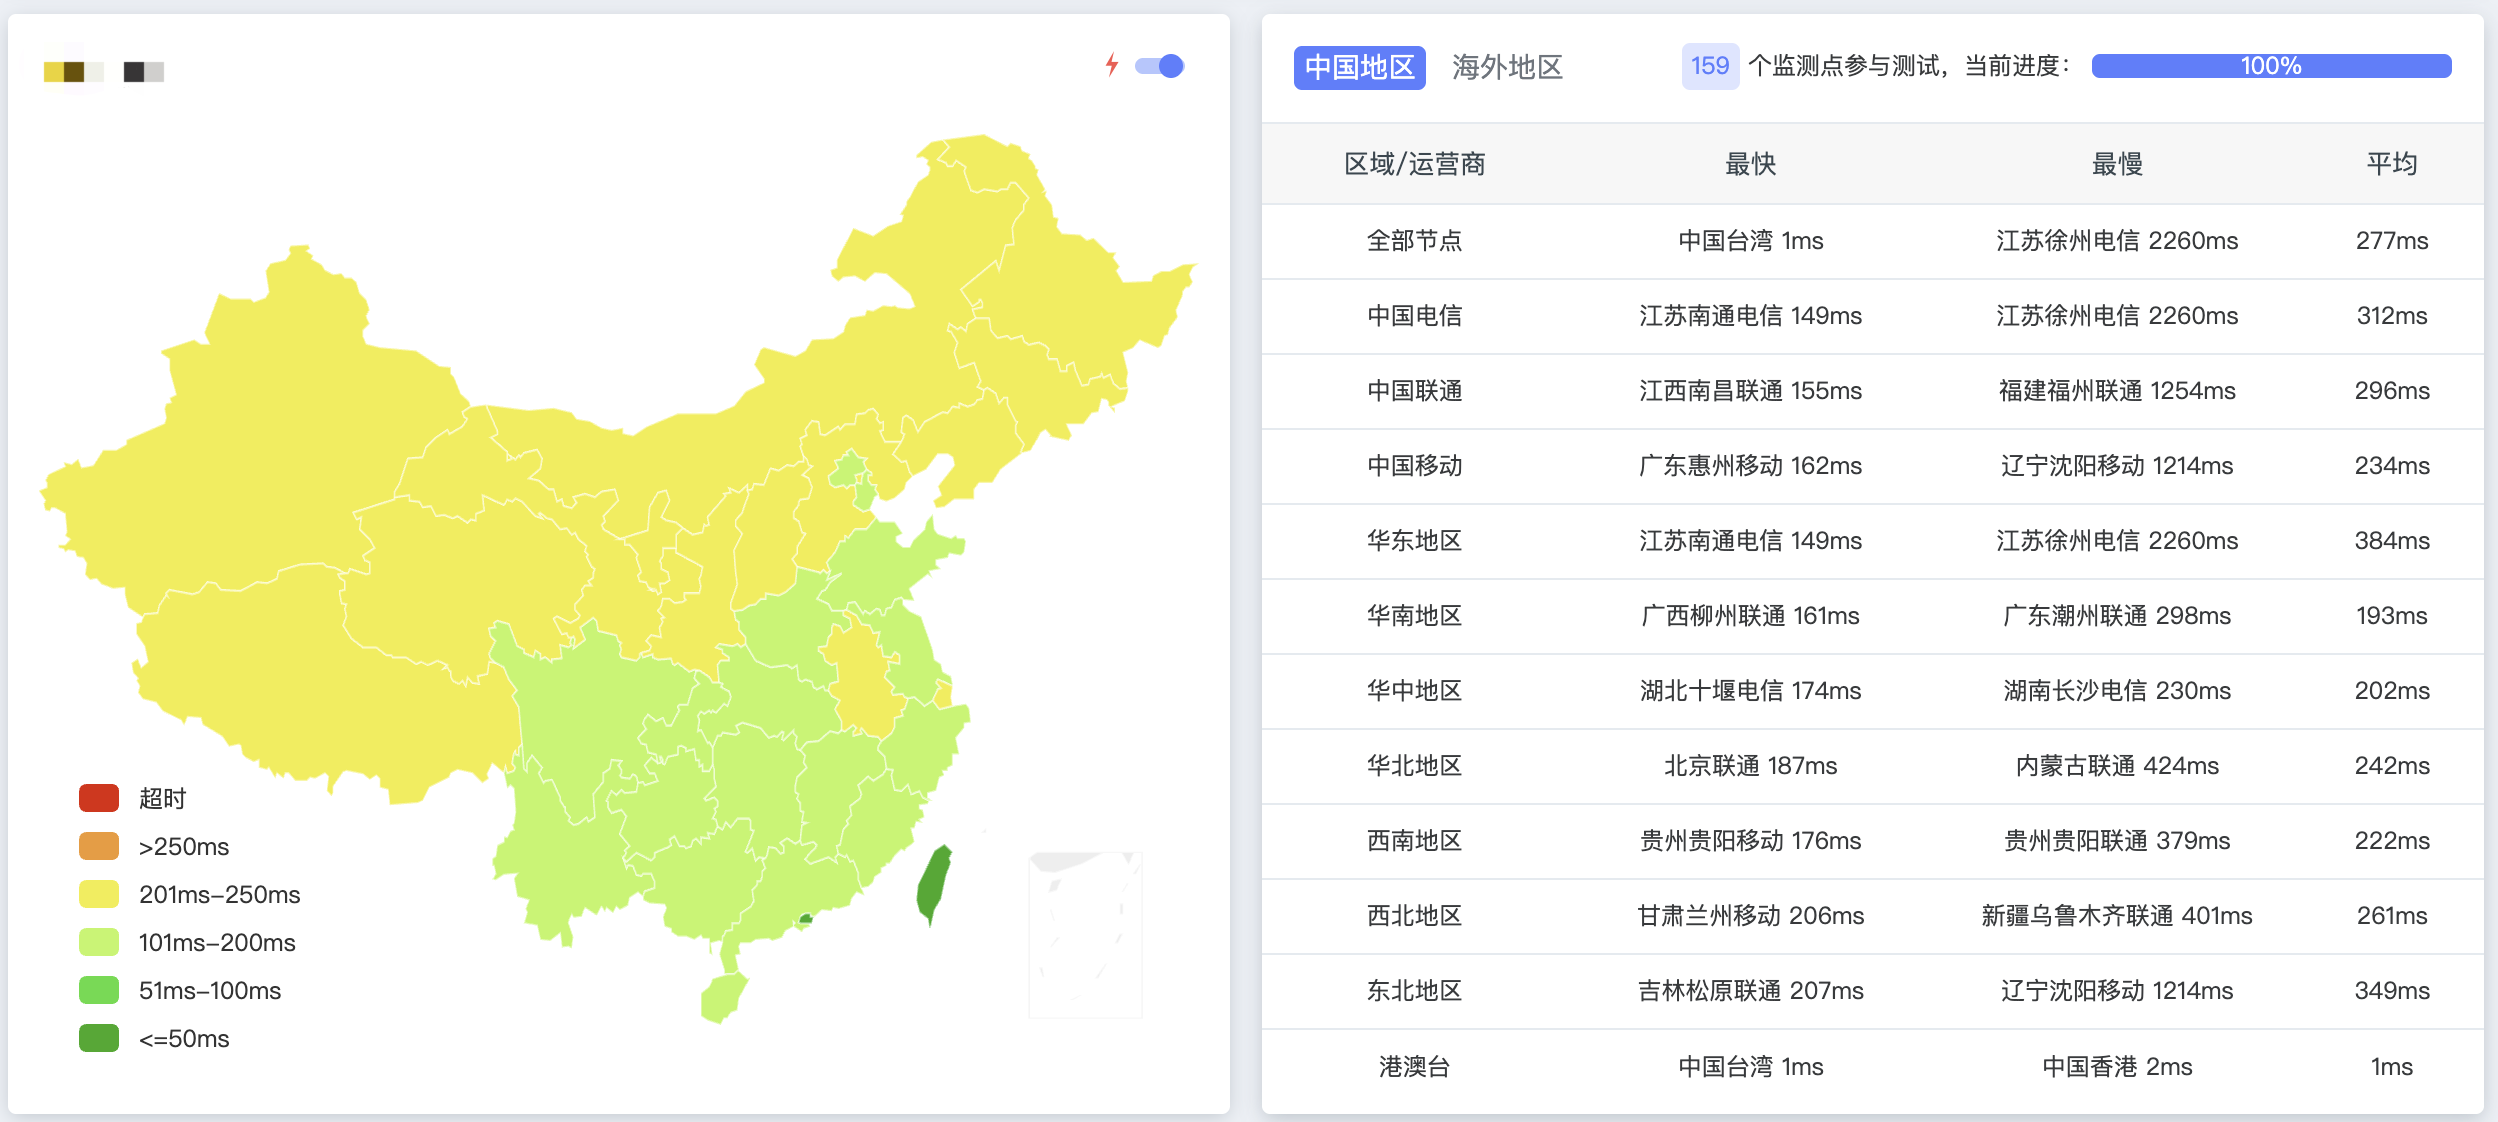
Task: Click the 201ms-250ms yellow legend square
Action: [x=97, y=893]
